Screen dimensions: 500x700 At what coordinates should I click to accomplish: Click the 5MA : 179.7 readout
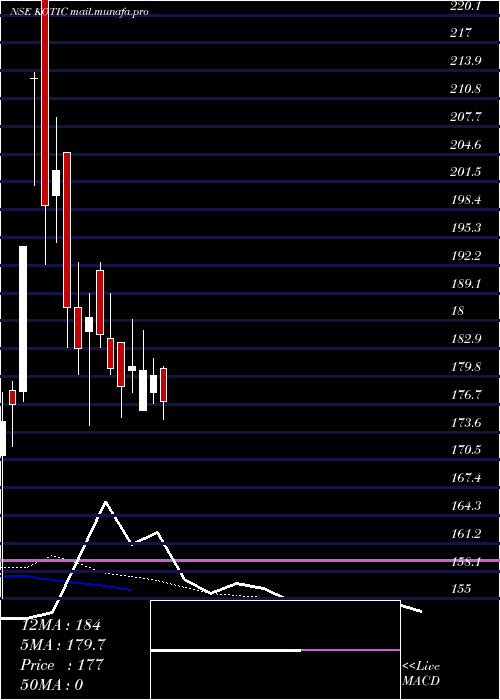coord(63,645)
